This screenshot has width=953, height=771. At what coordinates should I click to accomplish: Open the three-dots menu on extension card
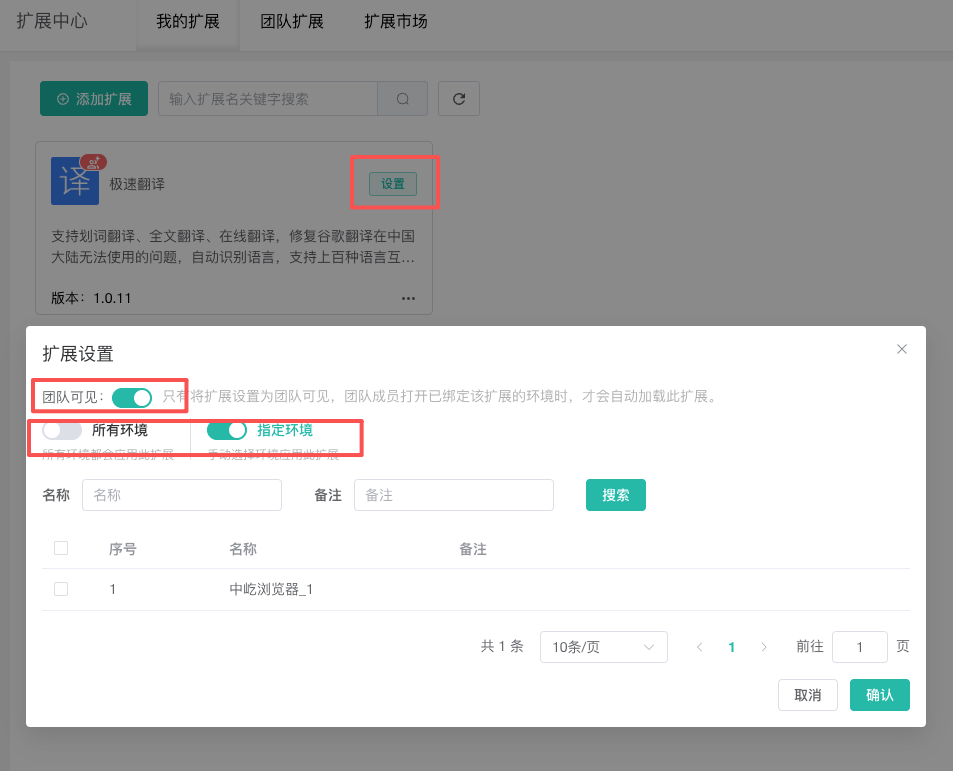tap(408, 298)
